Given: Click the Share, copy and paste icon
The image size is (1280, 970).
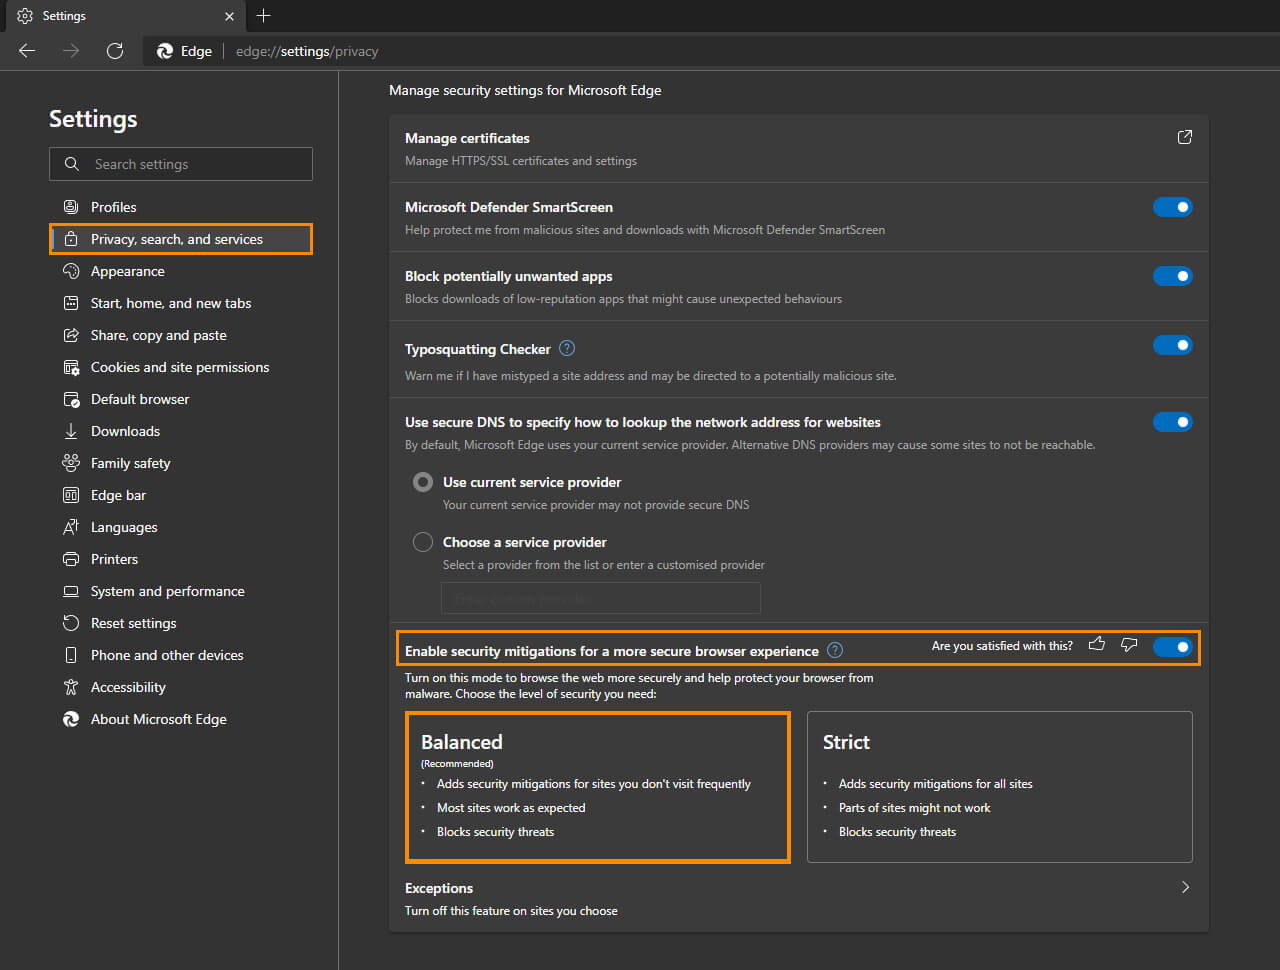Looking at the screenshot, I should click(x=71, y=335).
